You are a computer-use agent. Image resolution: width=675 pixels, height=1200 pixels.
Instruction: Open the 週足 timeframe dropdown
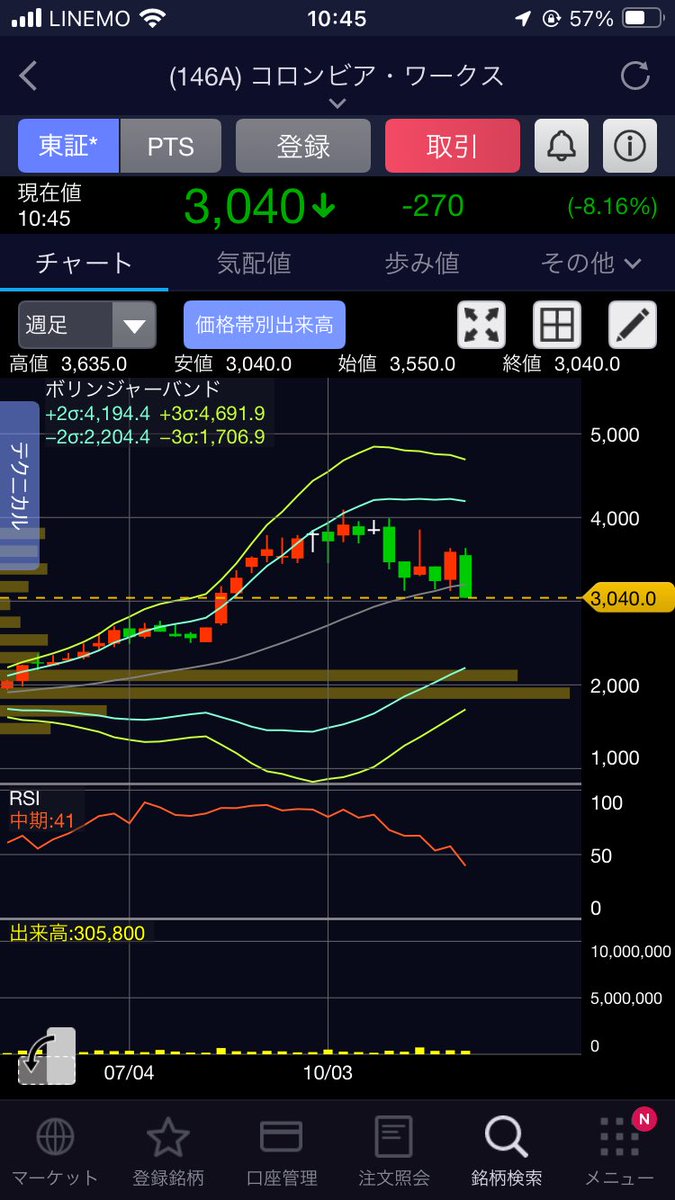(87, 325)
